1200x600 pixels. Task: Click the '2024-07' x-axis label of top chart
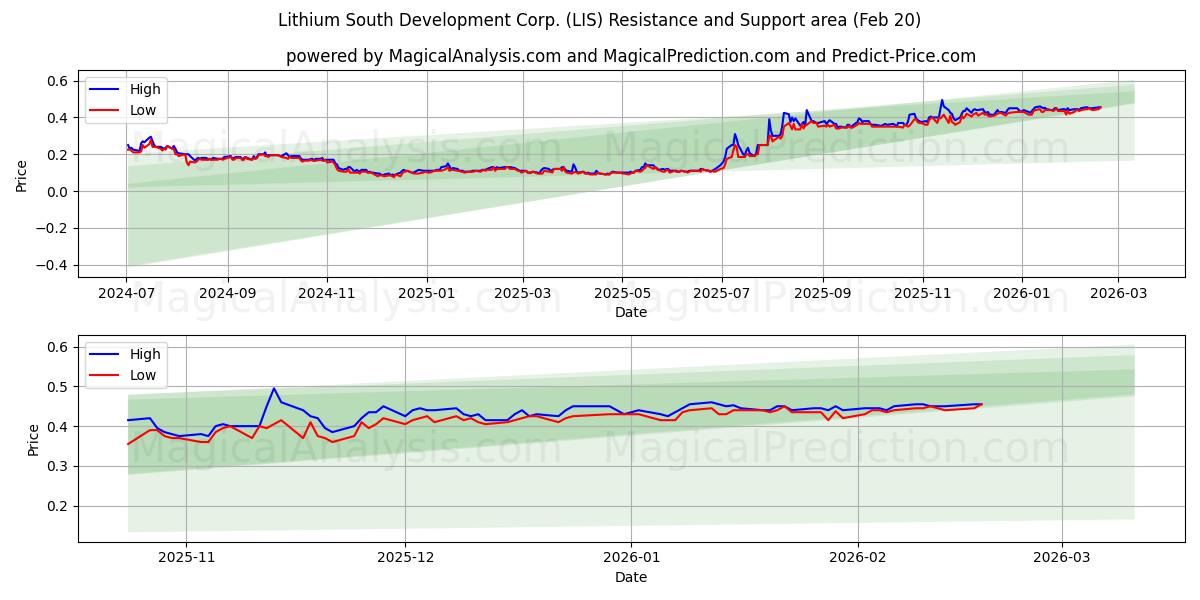click(x=127, y=294)
